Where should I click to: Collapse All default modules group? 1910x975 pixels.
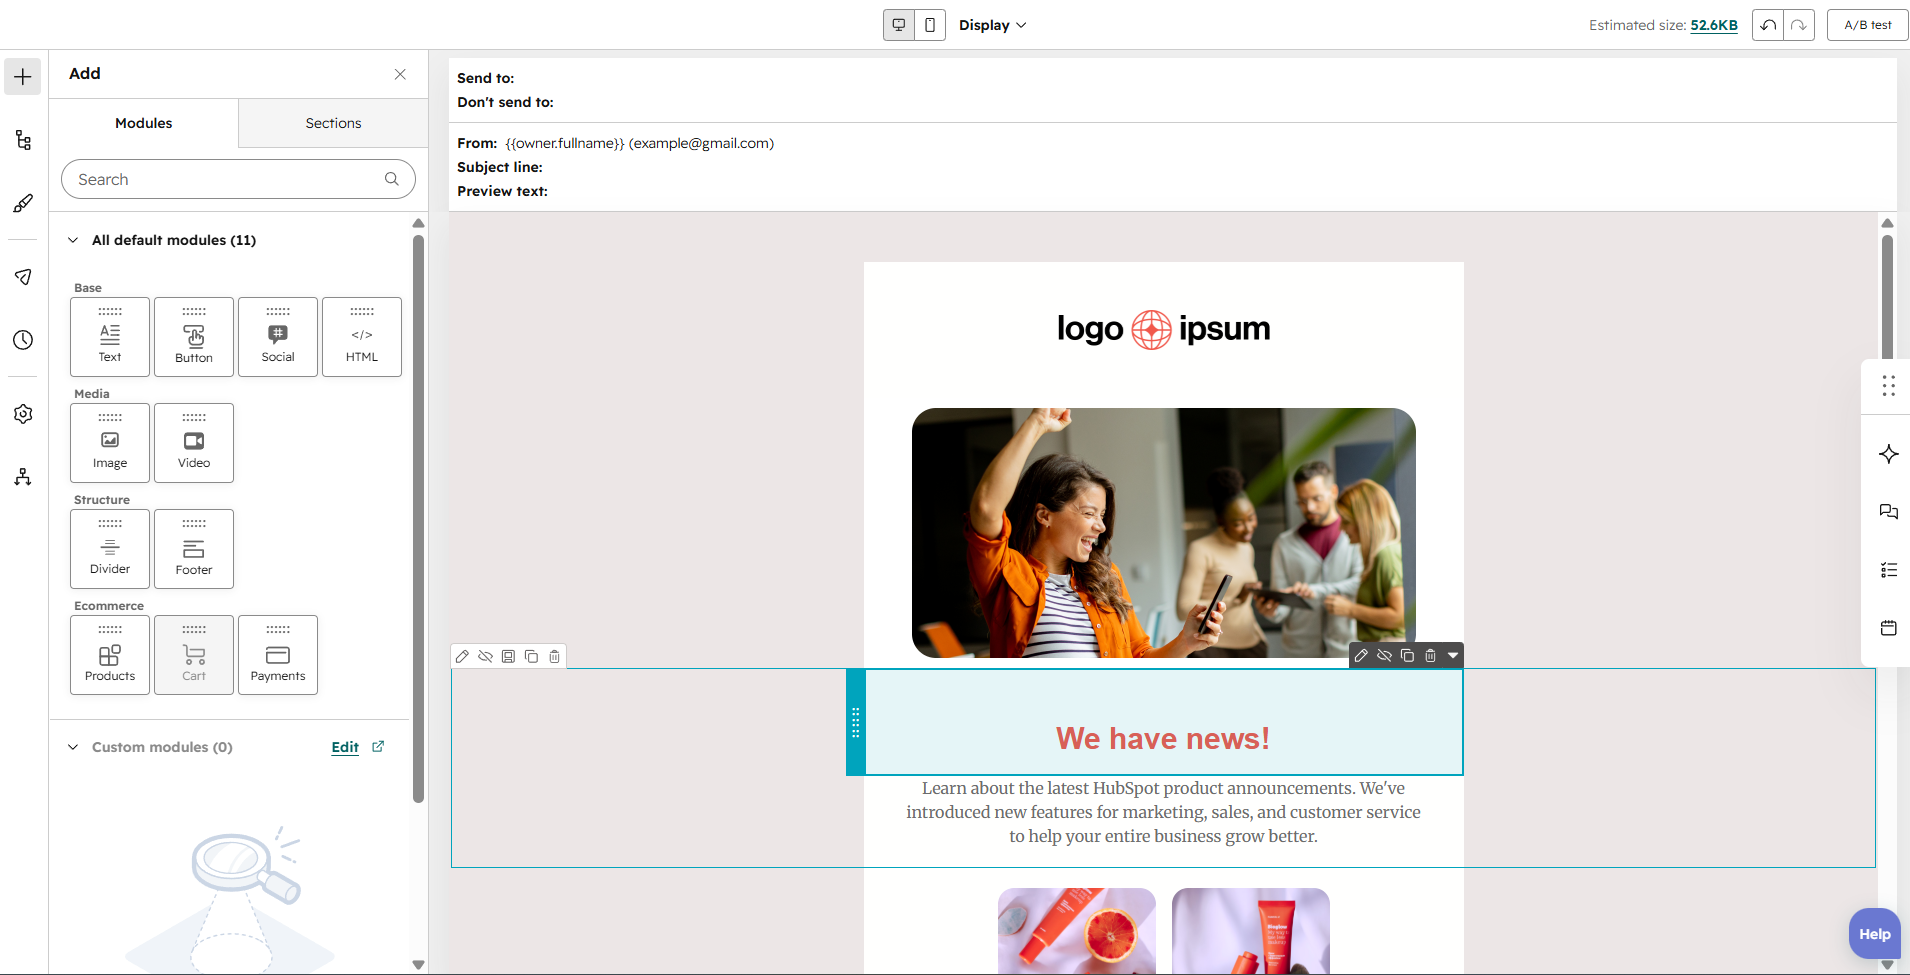(73, 240)
